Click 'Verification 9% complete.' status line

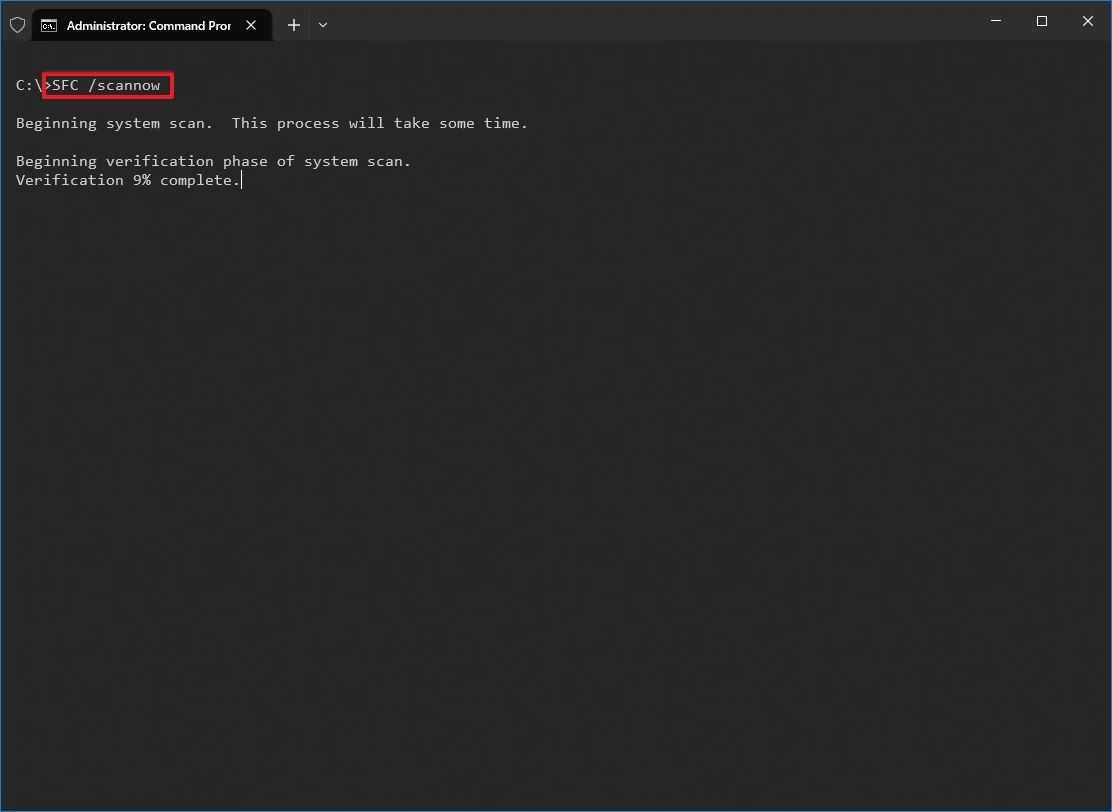128,180
